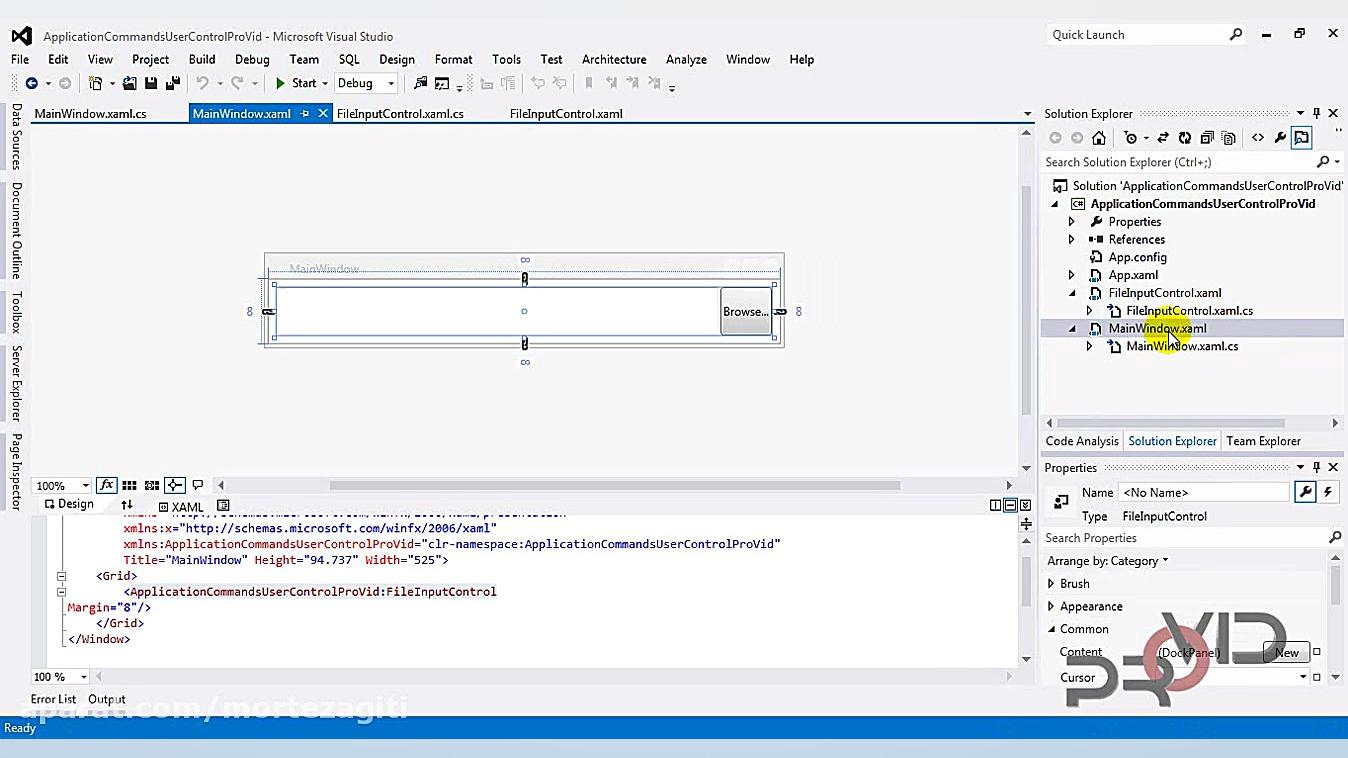
Task: Toggle auto-hide pin on Solution Explorer panel
Action: (1317, 114)
